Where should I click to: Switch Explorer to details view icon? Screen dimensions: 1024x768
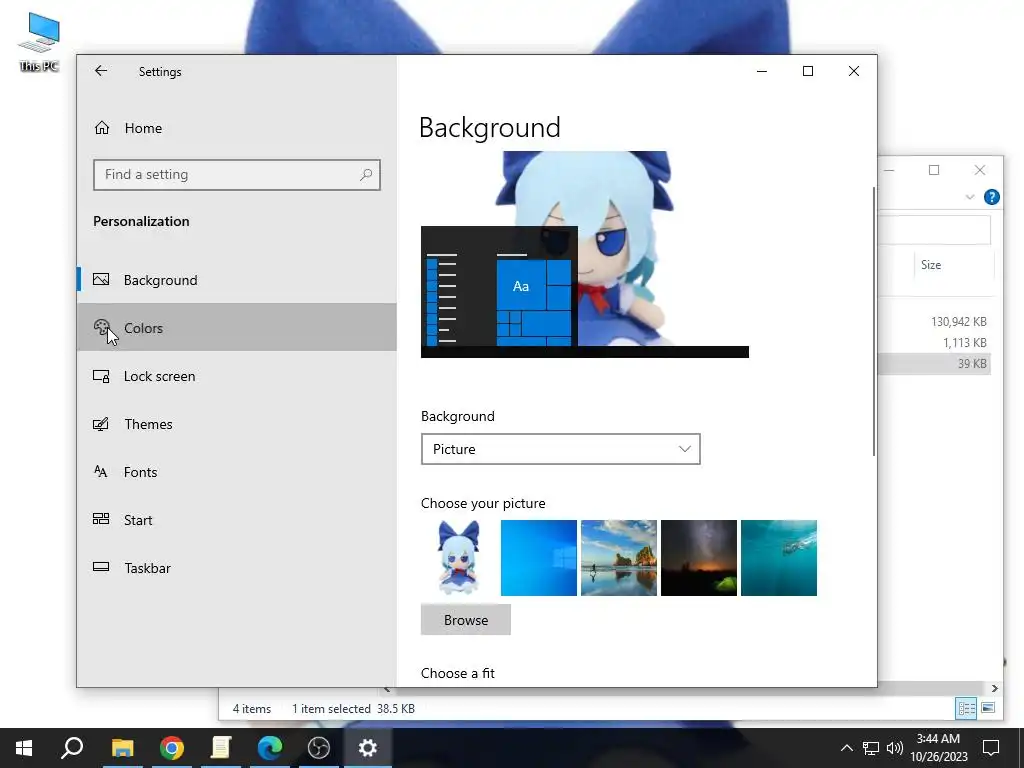click(966, 708)
